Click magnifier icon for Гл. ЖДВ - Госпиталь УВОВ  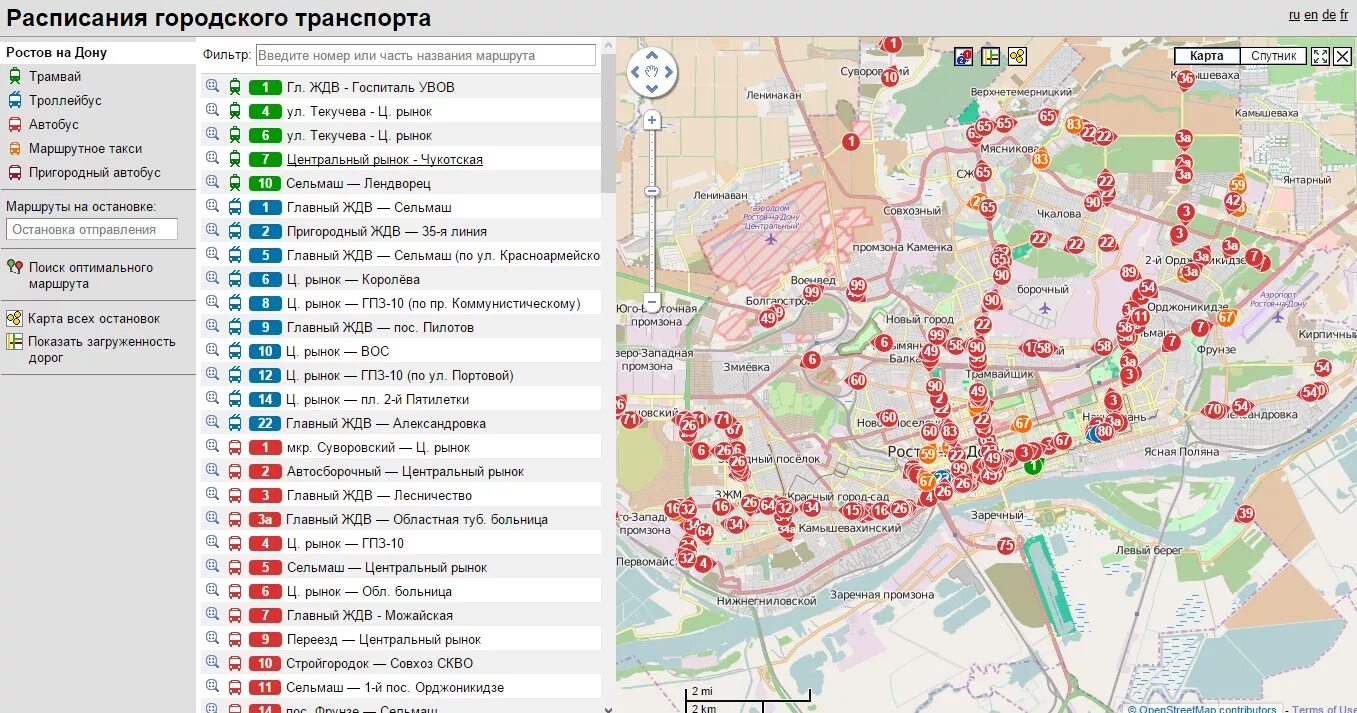[212, 86]
